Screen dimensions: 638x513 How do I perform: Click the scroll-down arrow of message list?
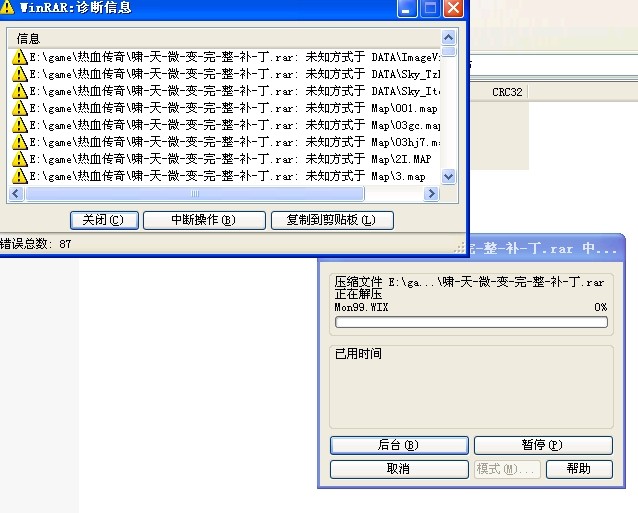click(x=448, y=177)
